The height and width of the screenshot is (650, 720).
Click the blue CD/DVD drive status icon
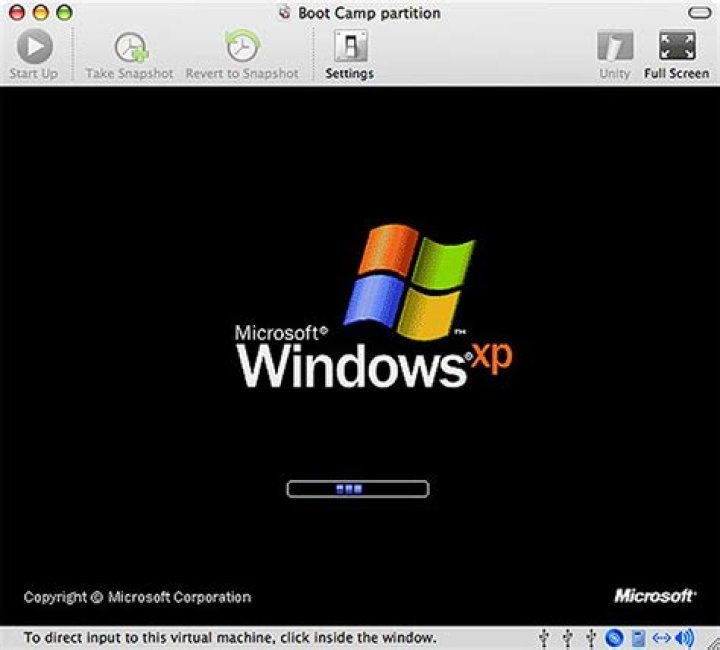tap(614, 638)
